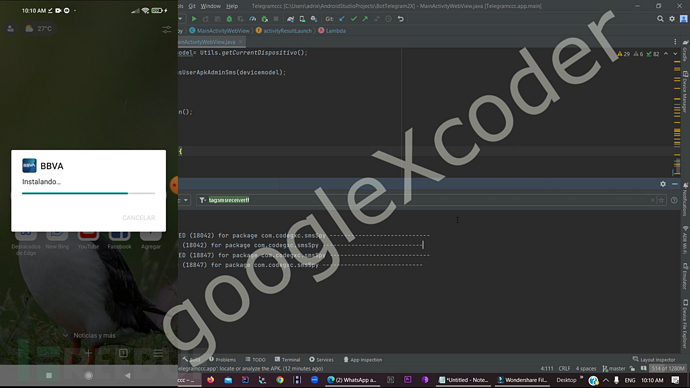The image size is (690, 388).
Task: Click the phone settings sliders icon
Action: tap(167, 29)
